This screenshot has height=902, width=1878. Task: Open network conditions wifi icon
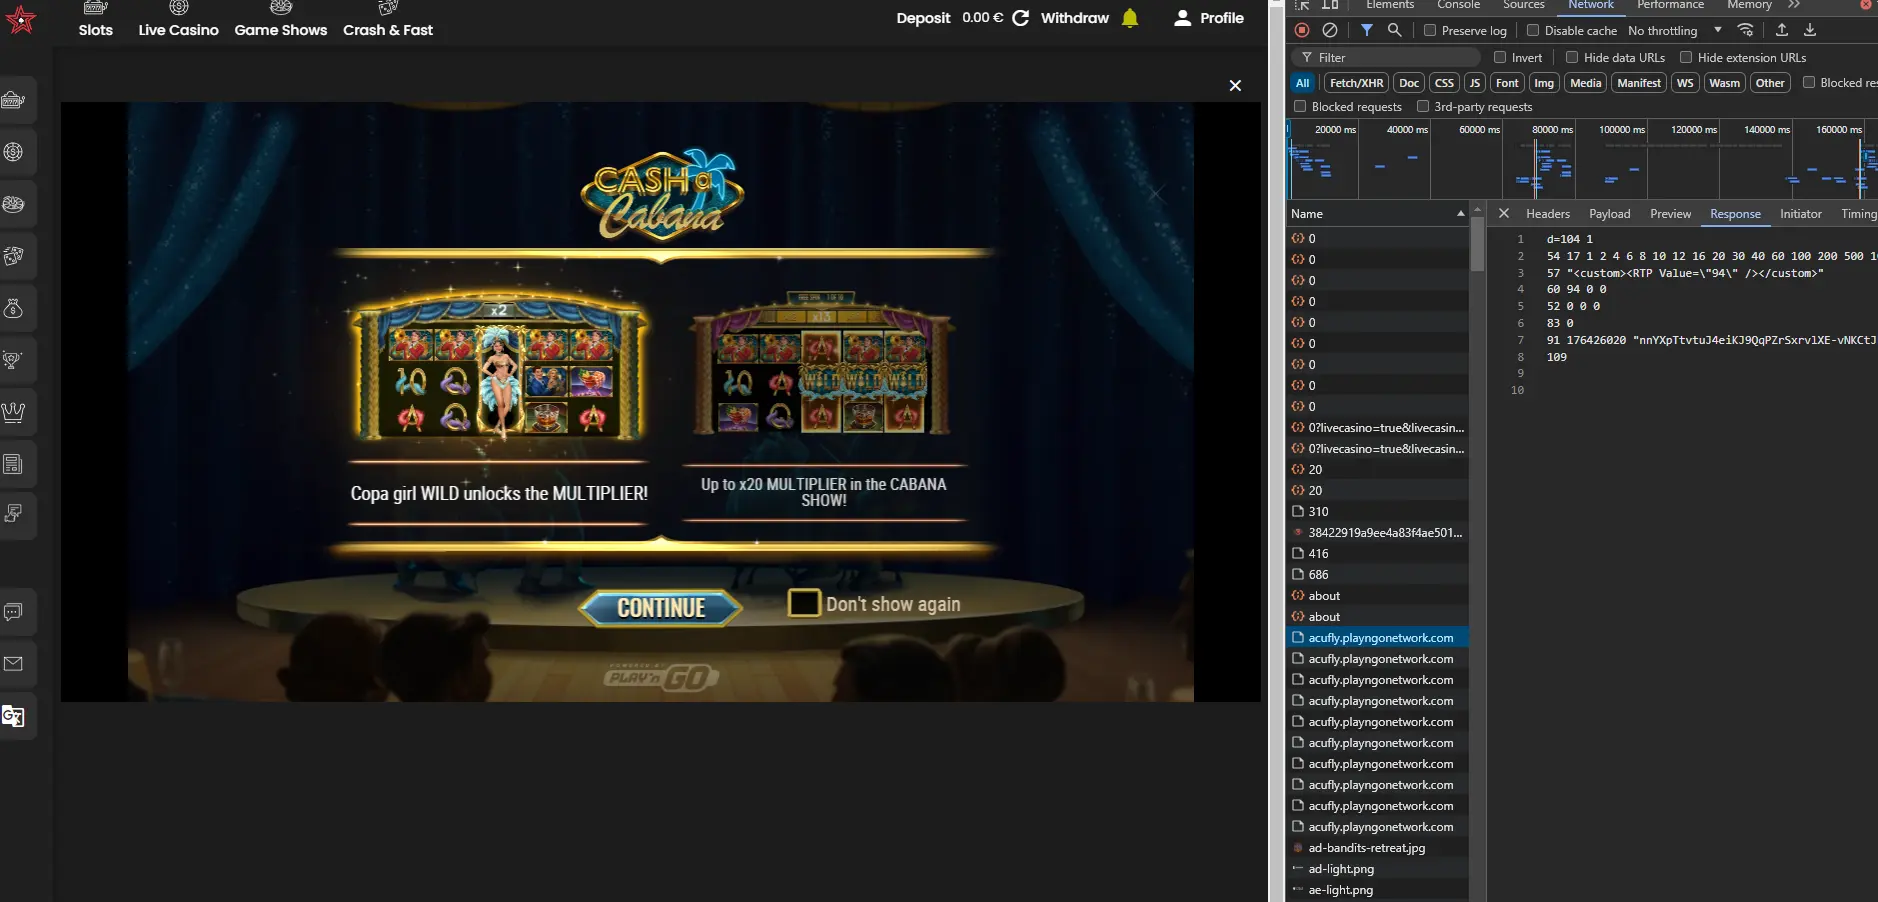(1745, 30)
